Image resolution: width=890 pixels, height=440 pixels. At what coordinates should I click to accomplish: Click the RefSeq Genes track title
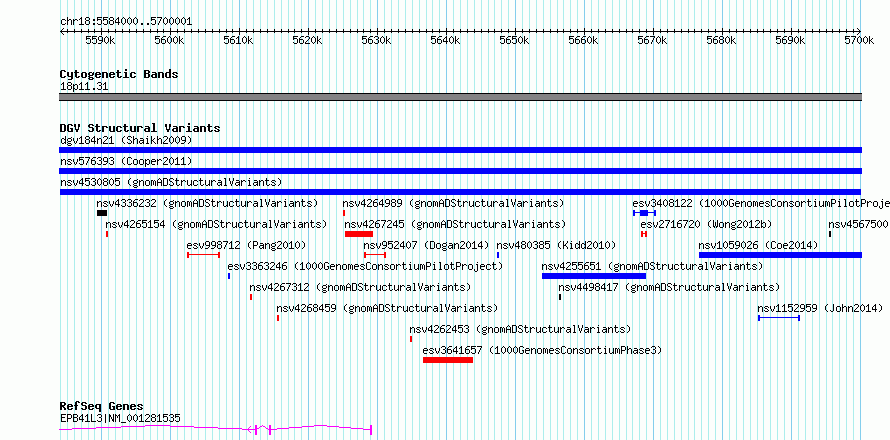(x=102, y=407)
